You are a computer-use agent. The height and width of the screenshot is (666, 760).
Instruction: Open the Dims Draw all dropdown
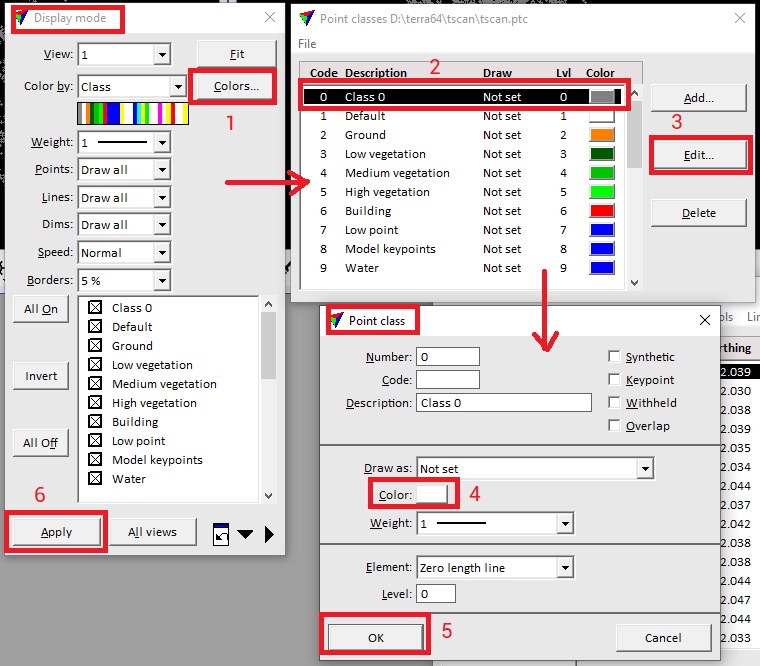click(x=162, y=225)
